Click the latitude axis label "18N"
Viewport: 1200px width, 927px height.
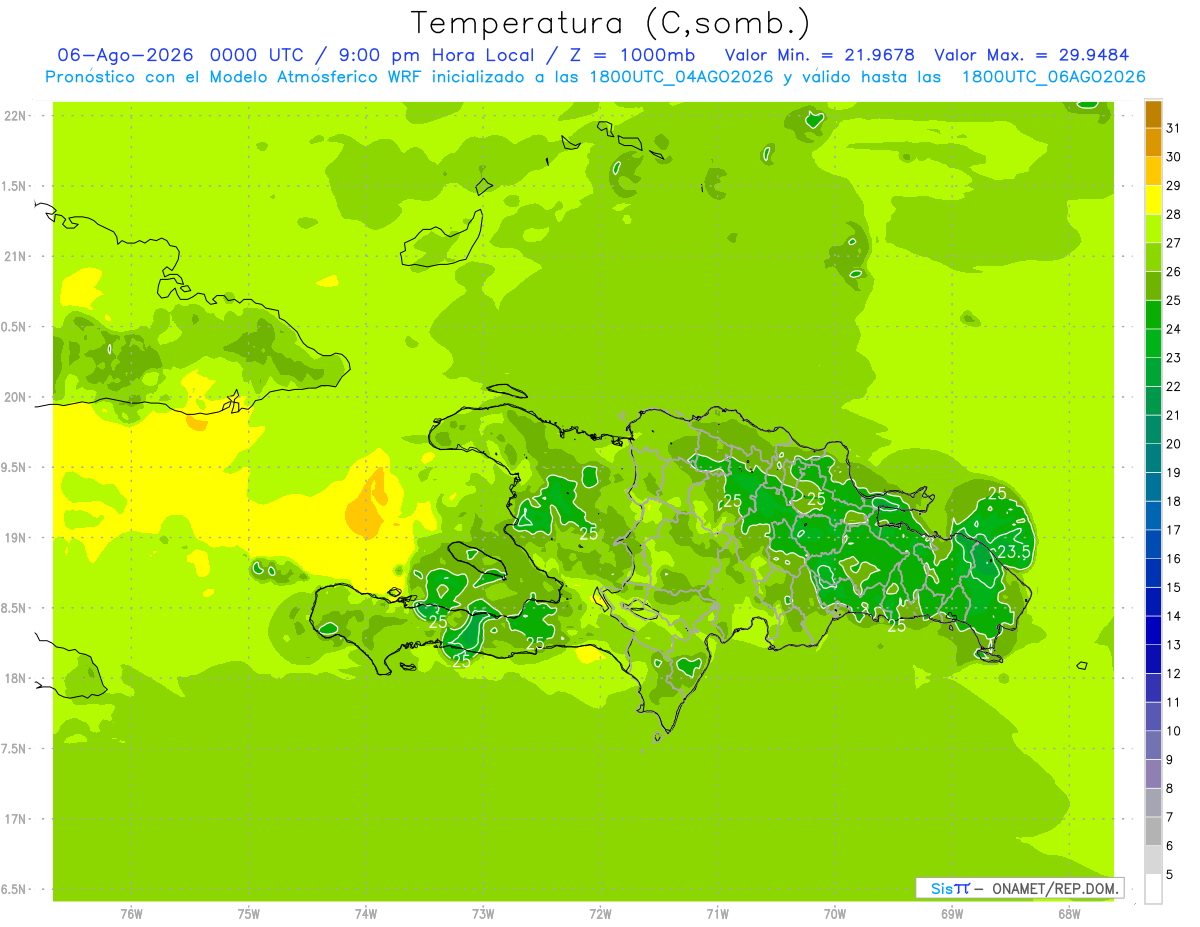[x=16, y=679]
